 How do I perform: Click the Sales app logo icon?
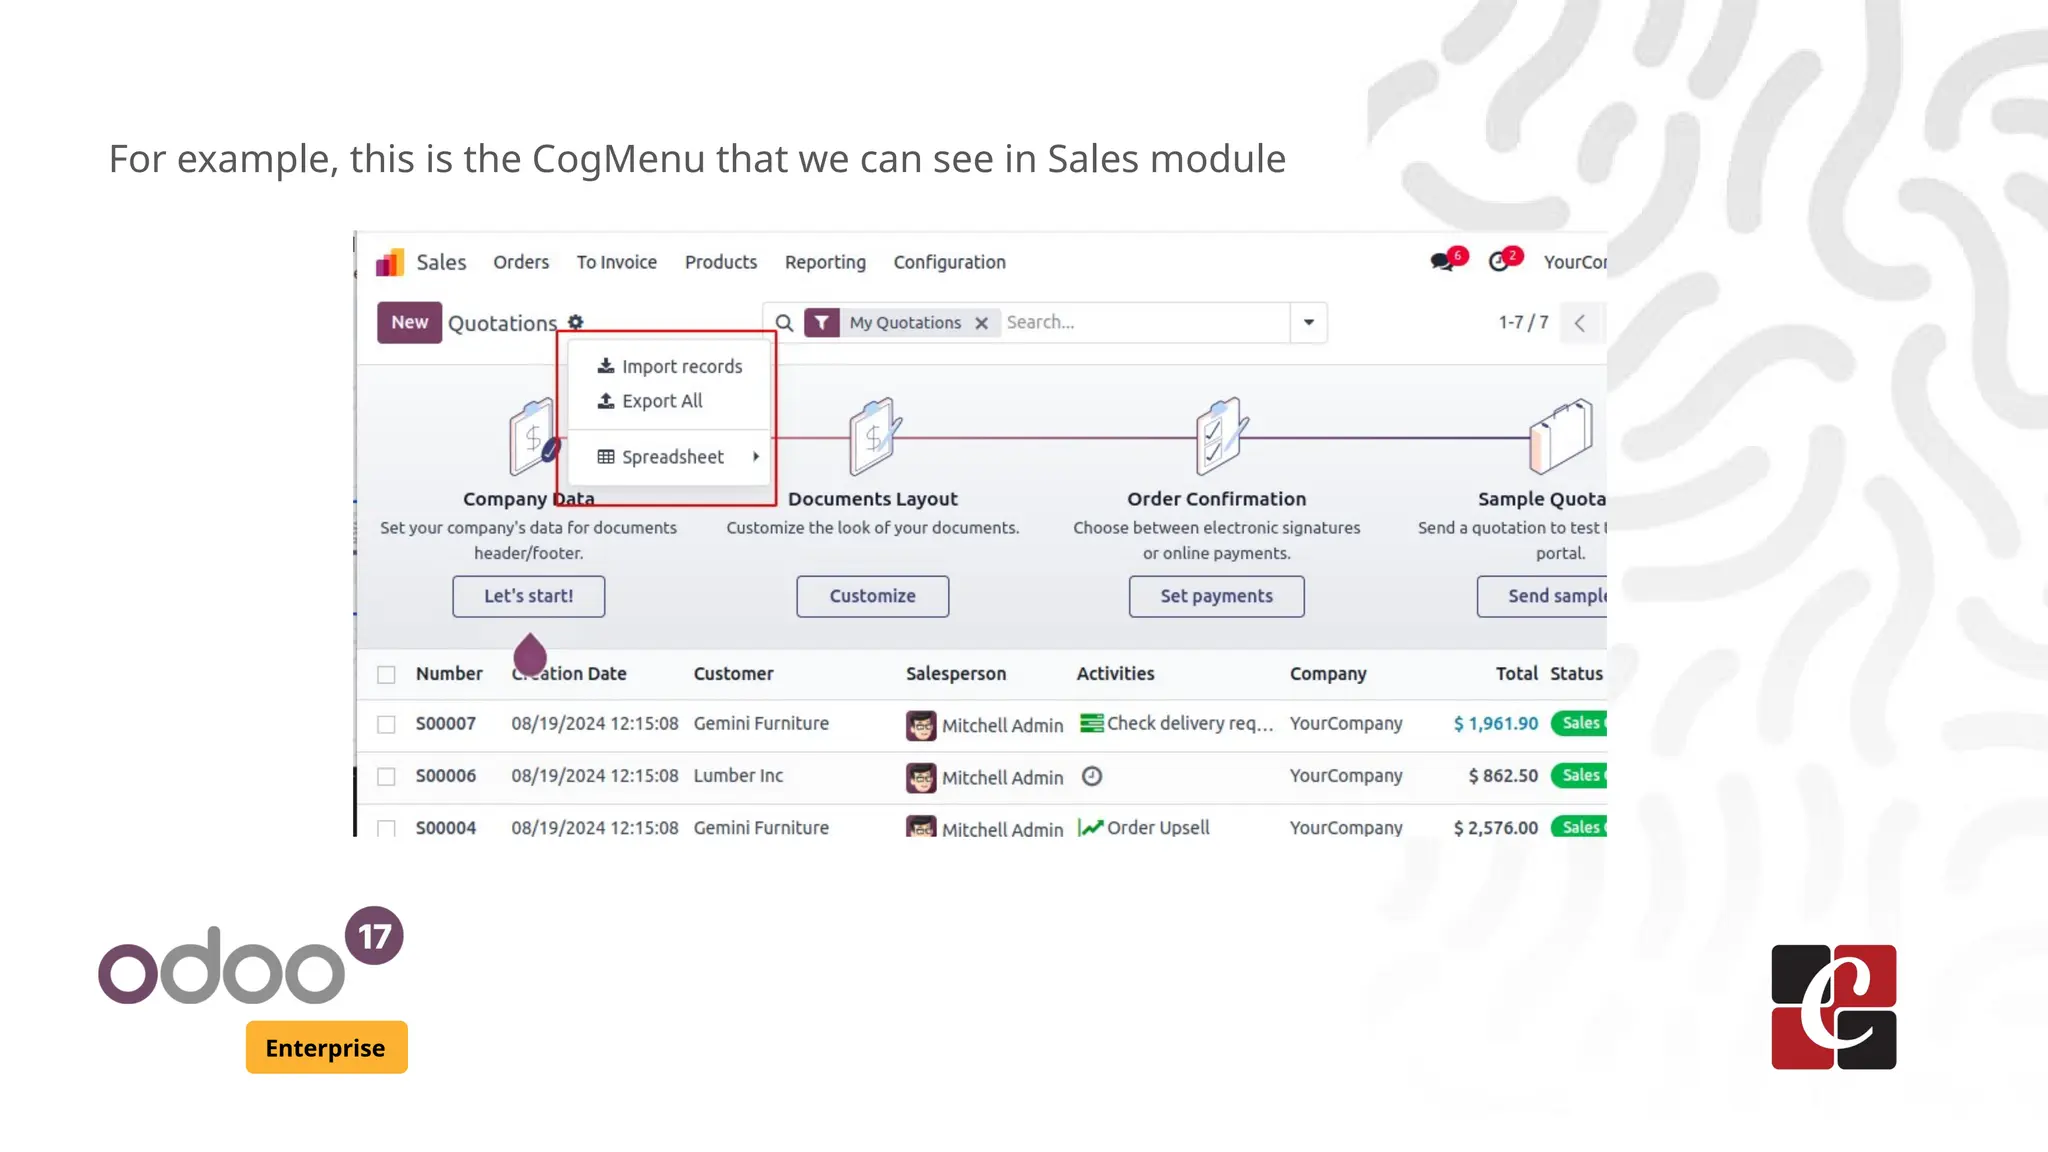click(x=390, y=262)
